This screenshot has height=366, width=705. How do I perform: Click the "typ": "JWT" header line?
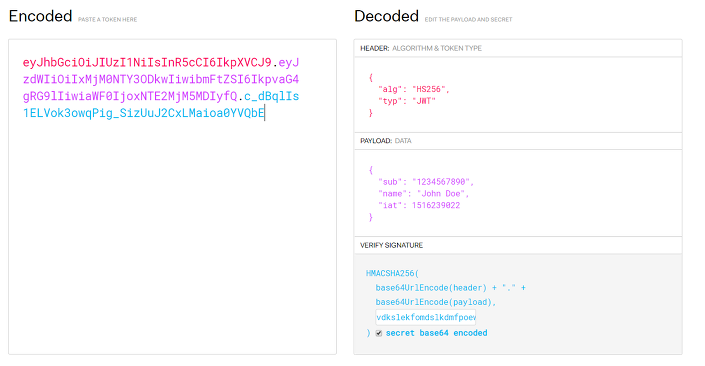(407, 101)
